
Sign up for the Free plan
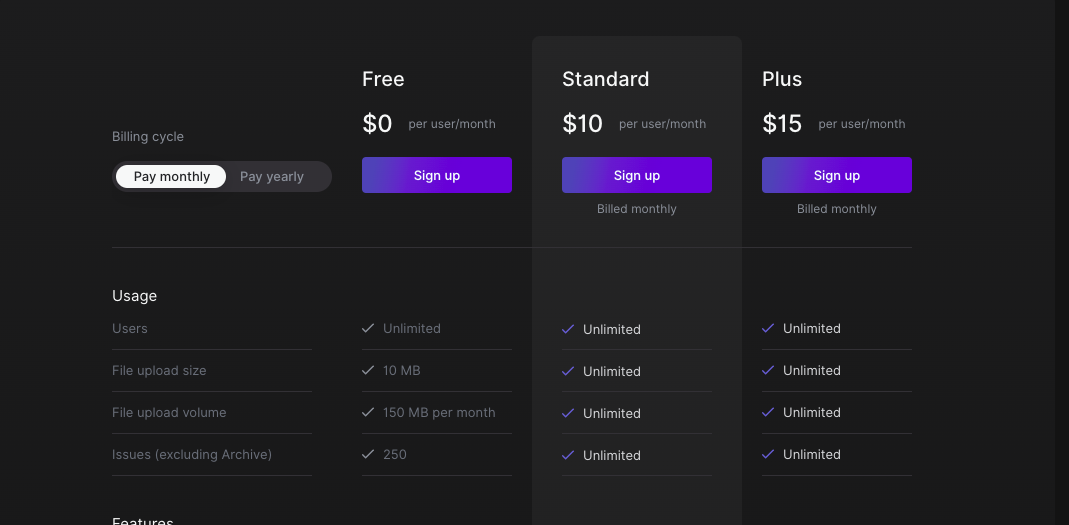click(x=437, y=175)
